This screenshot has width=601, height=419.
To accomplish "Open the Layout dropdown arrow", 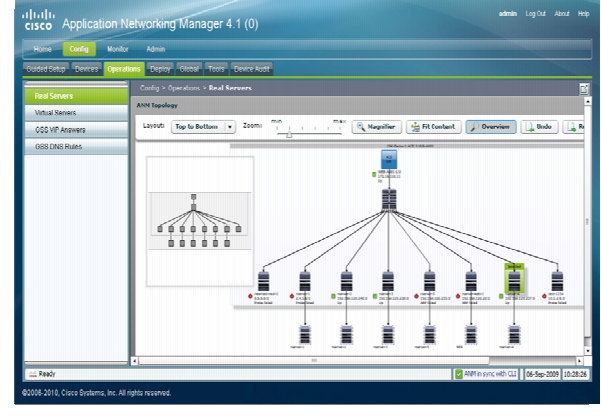I will pyautogui.click(x=230, y=127).
